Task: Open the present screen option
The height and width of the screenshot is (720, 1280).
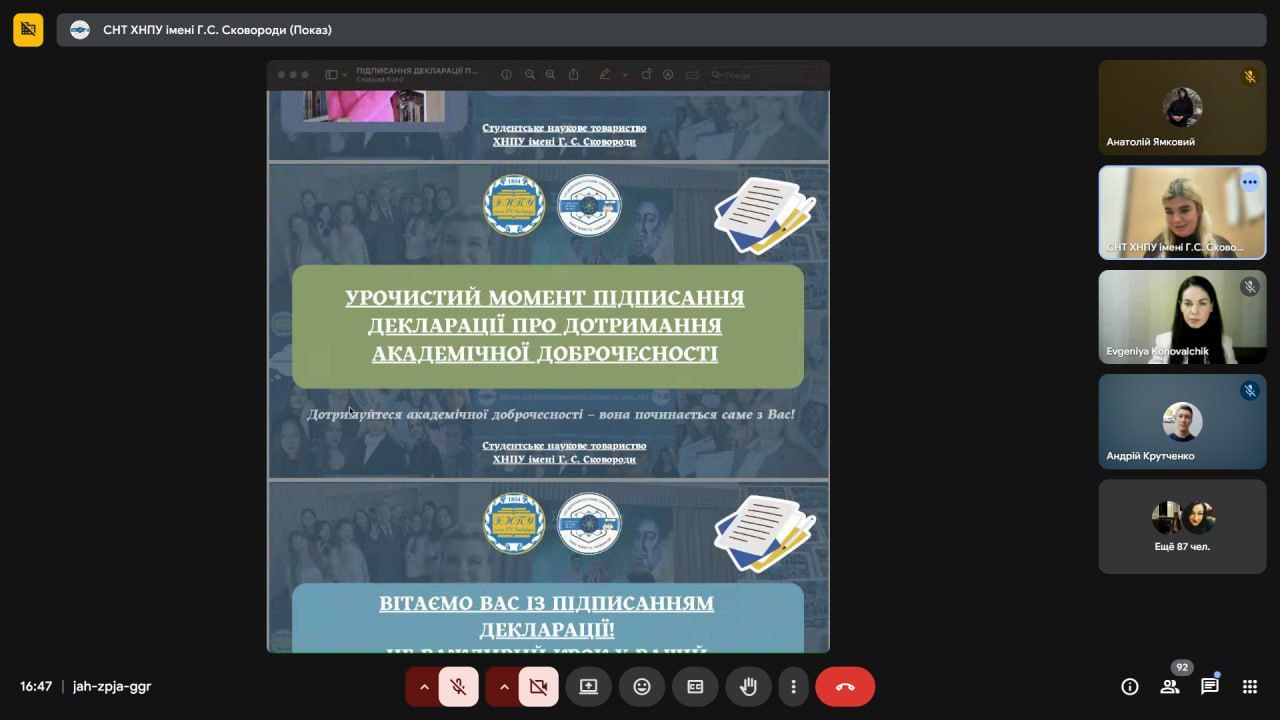Action: 588,687
